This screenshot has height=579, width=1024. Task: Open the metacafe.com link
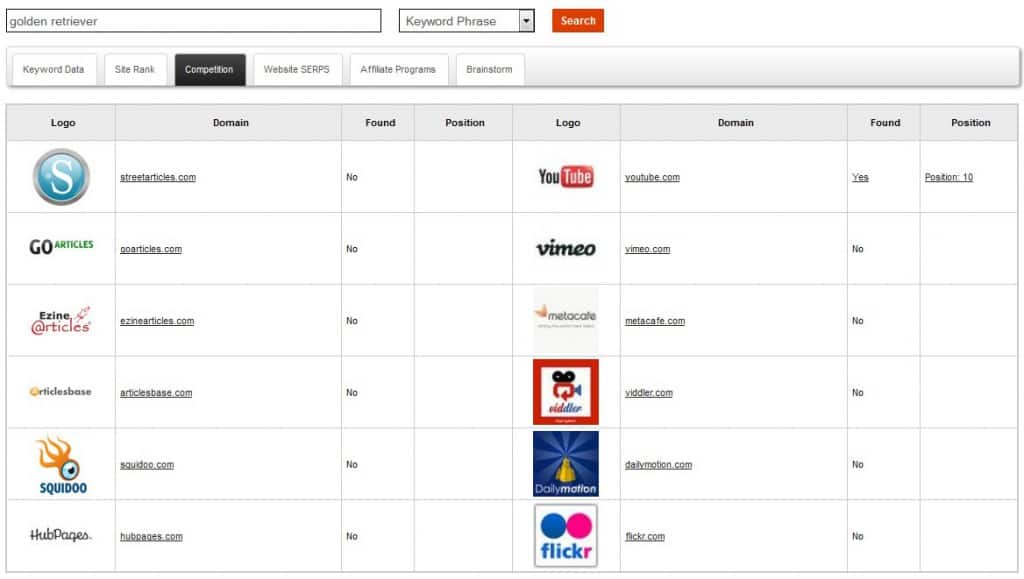pyautogui.click(x=655, y=321)
